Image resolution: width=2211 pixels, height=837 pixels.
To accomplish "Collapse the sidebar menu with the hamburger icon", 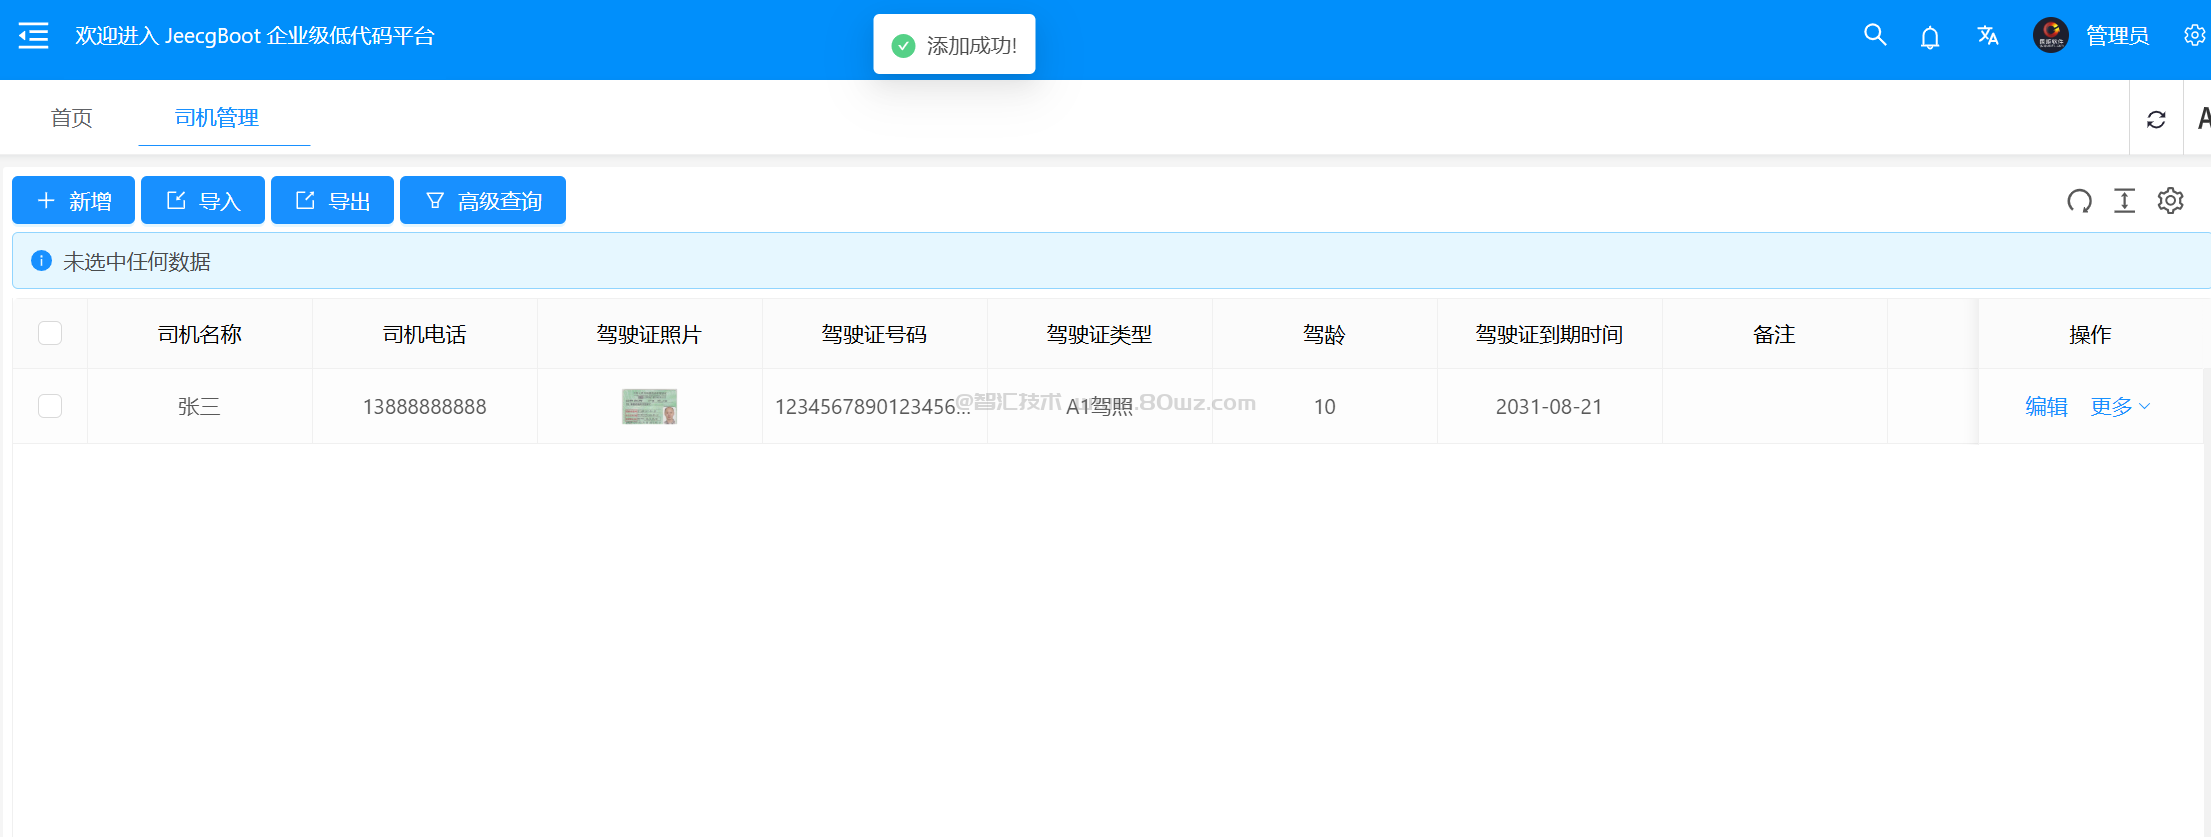I will pyautogui.click(x=33, y=36).
